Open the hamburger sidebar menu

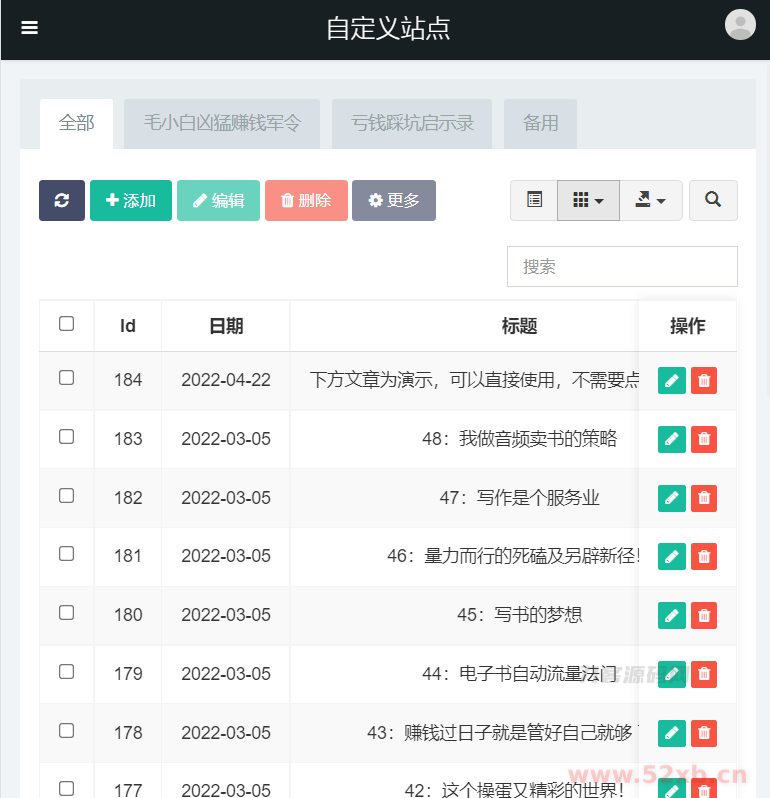click(29, 28)
